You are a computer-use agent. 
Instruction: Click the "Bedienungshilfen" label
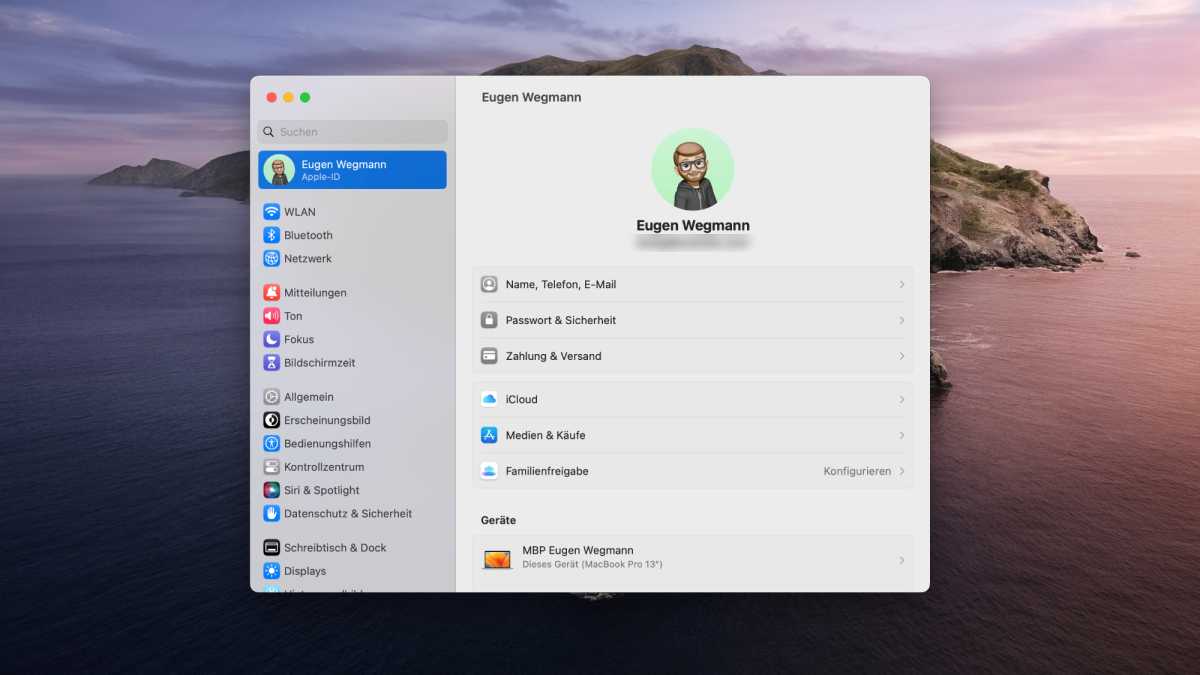point(327,443)
